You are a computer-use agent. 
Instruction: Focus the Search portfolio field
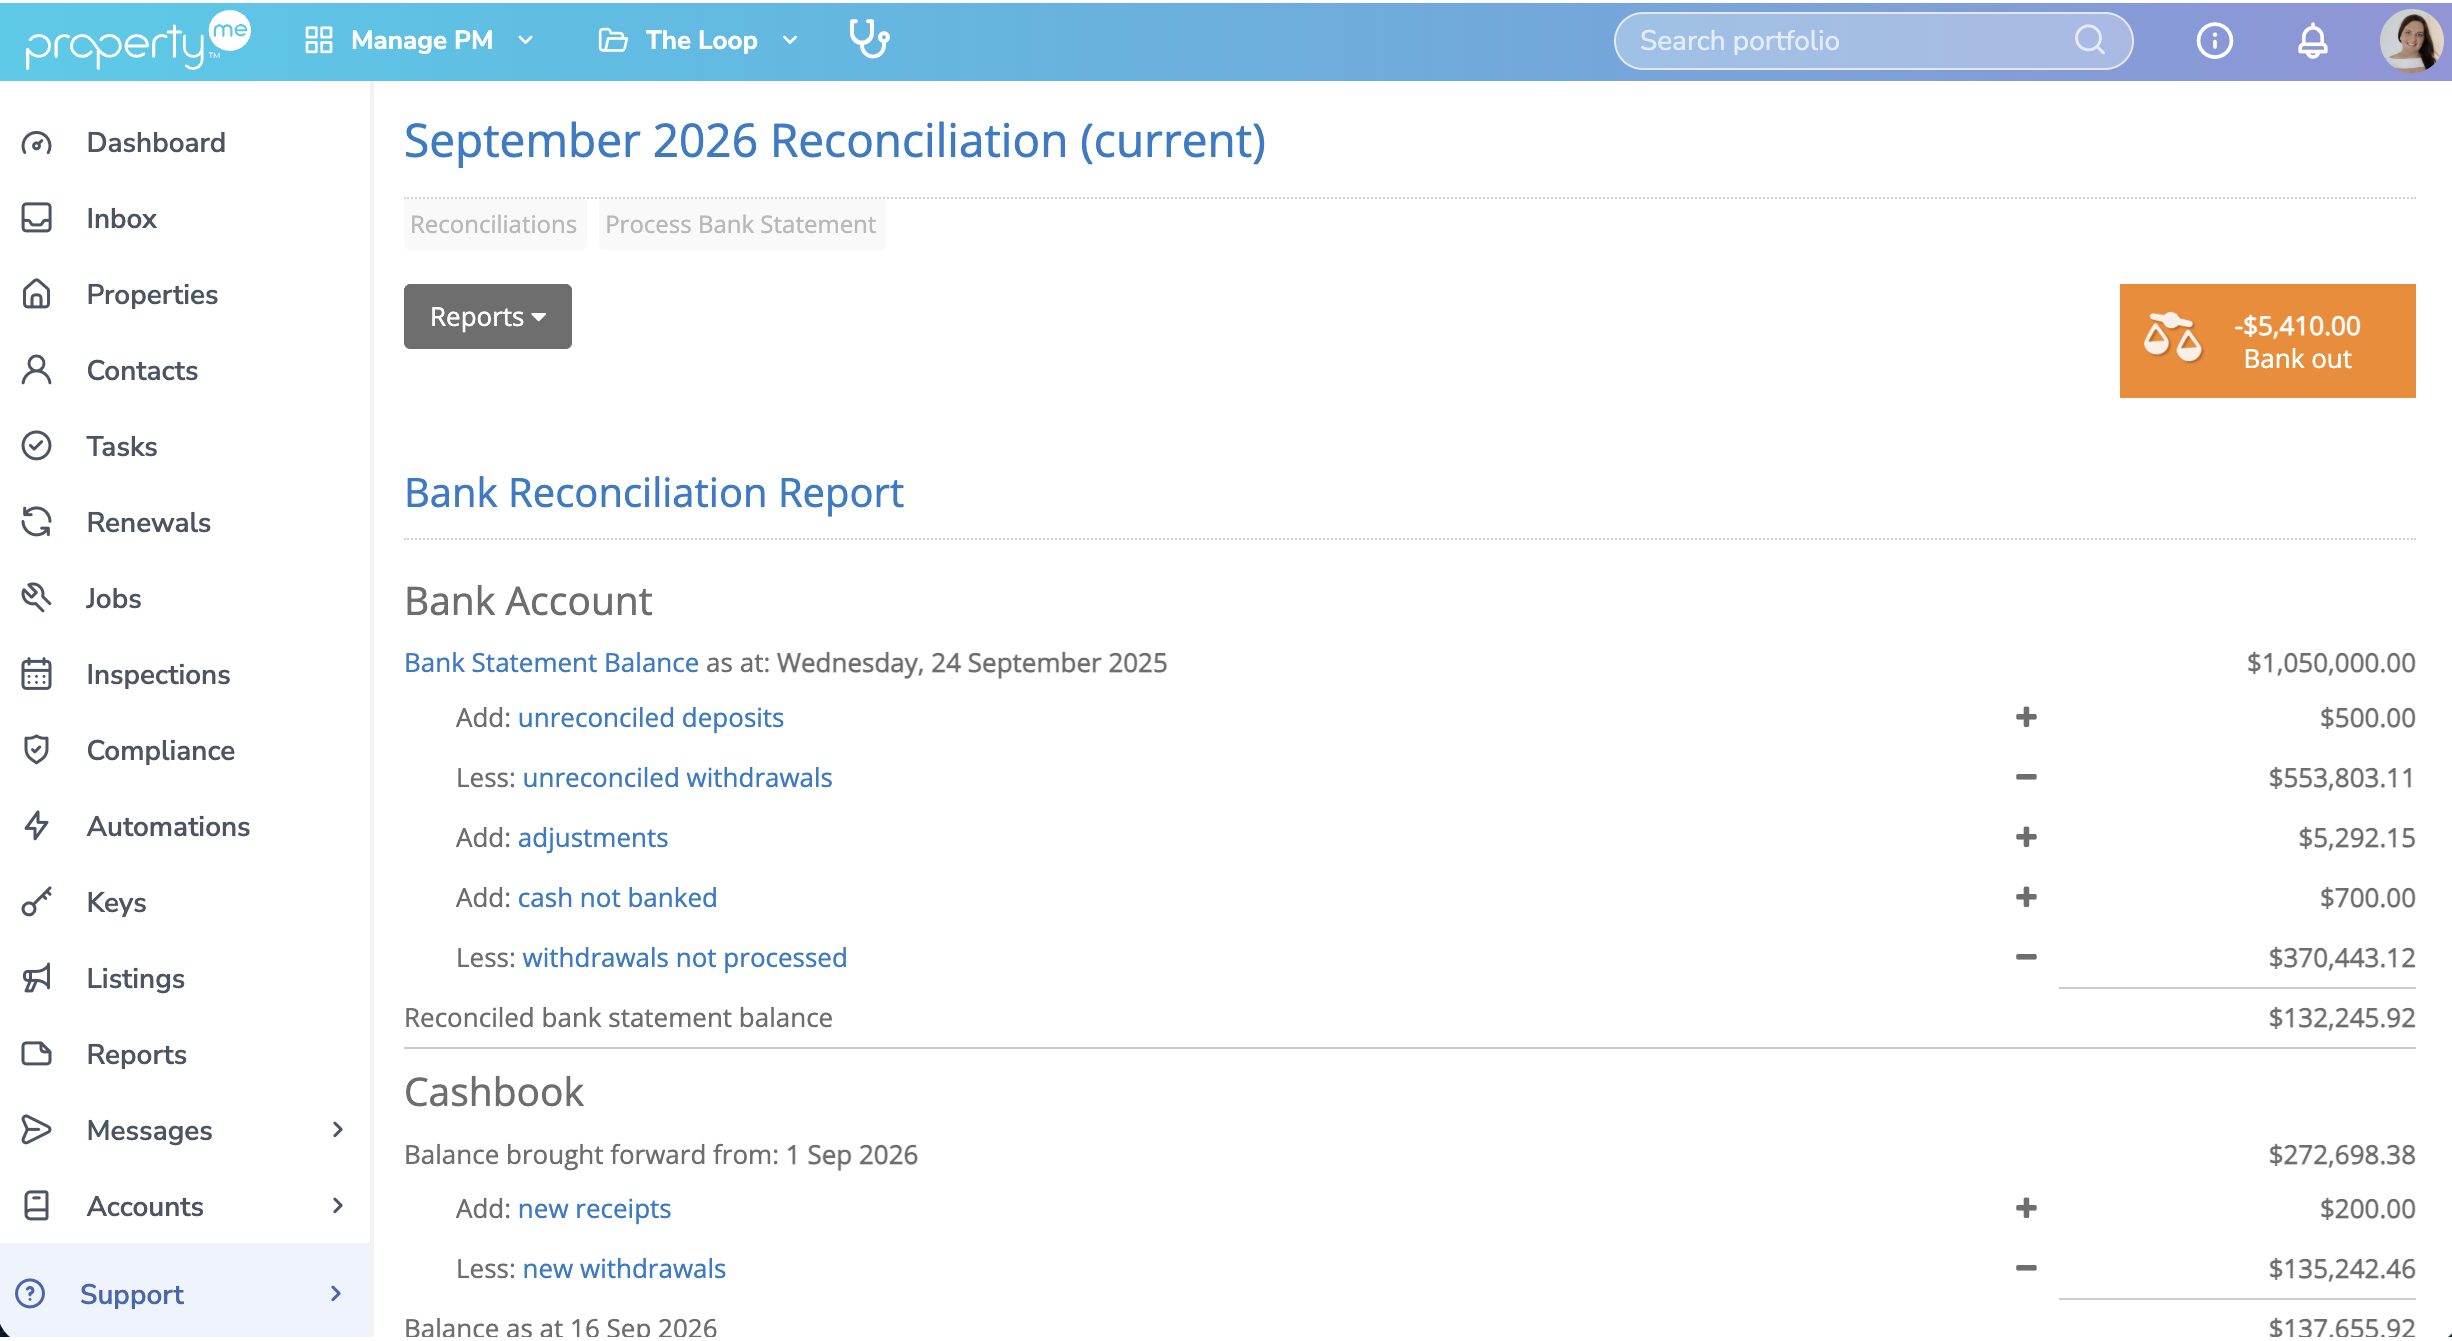pos(1873,41)
